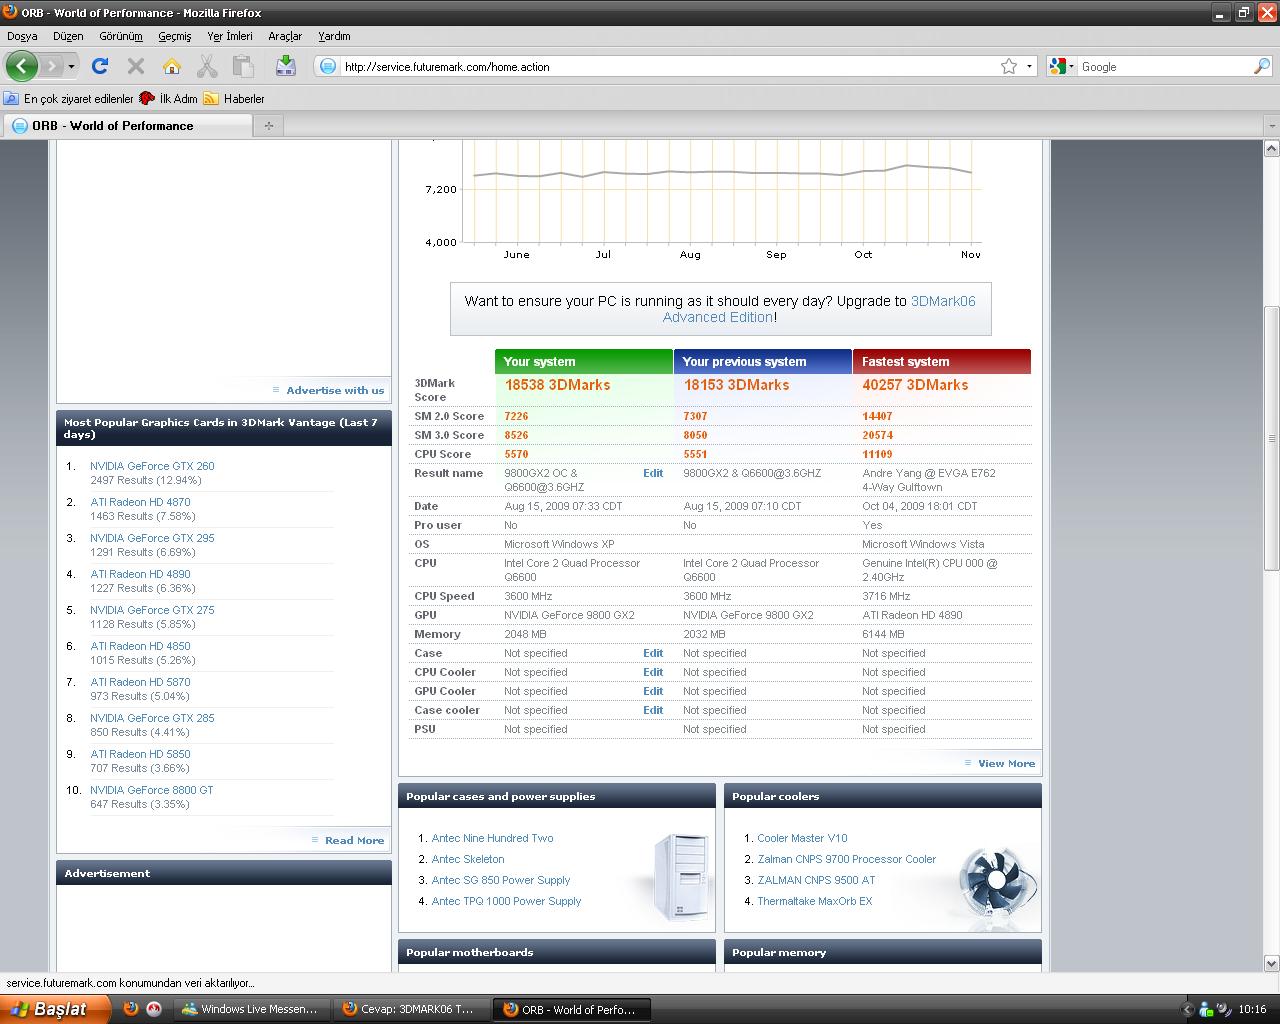Screen dimensions: 1280x1024
Task: Open the Haberler feed bookmark
Action: 235,99
